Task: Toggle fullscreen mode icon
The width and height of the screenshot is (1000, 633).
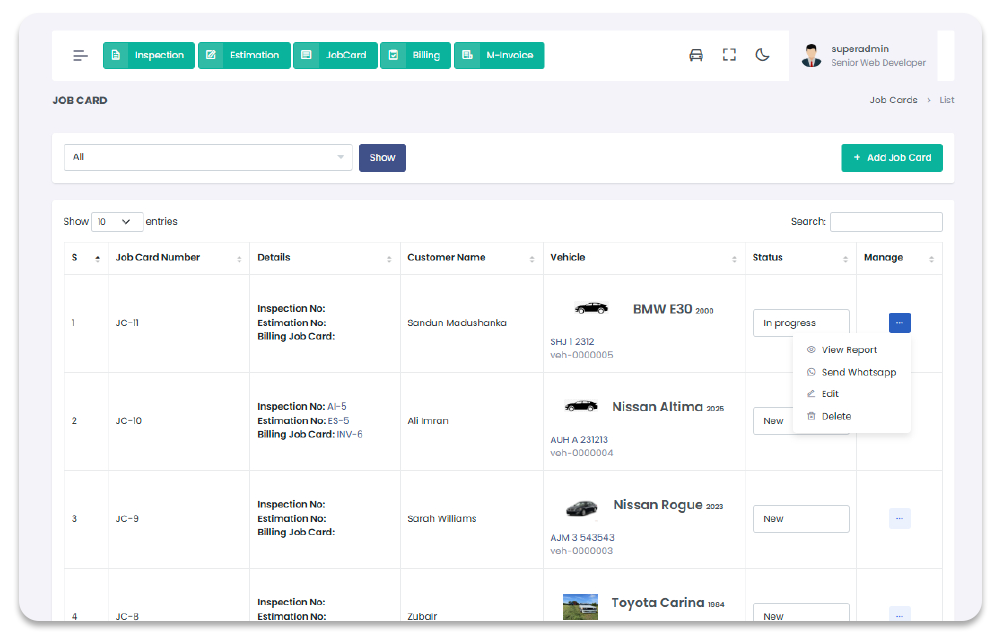Action: click(729, 56)
